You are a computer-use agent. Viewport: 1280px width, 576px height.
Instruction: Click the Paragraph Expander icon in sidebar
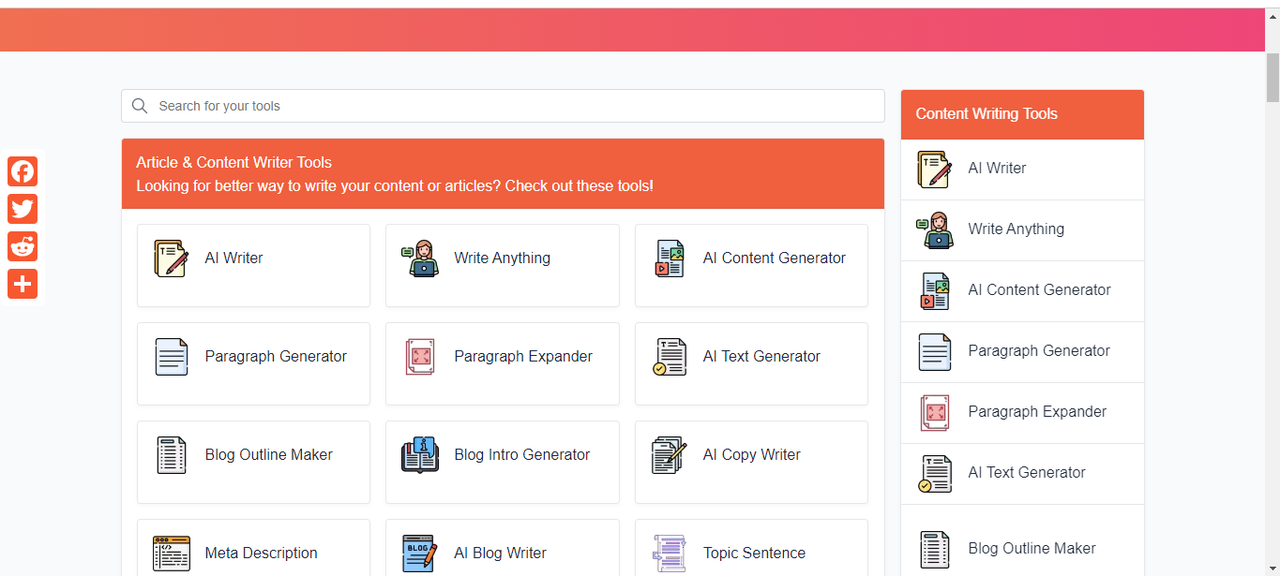tap(935, 412)
